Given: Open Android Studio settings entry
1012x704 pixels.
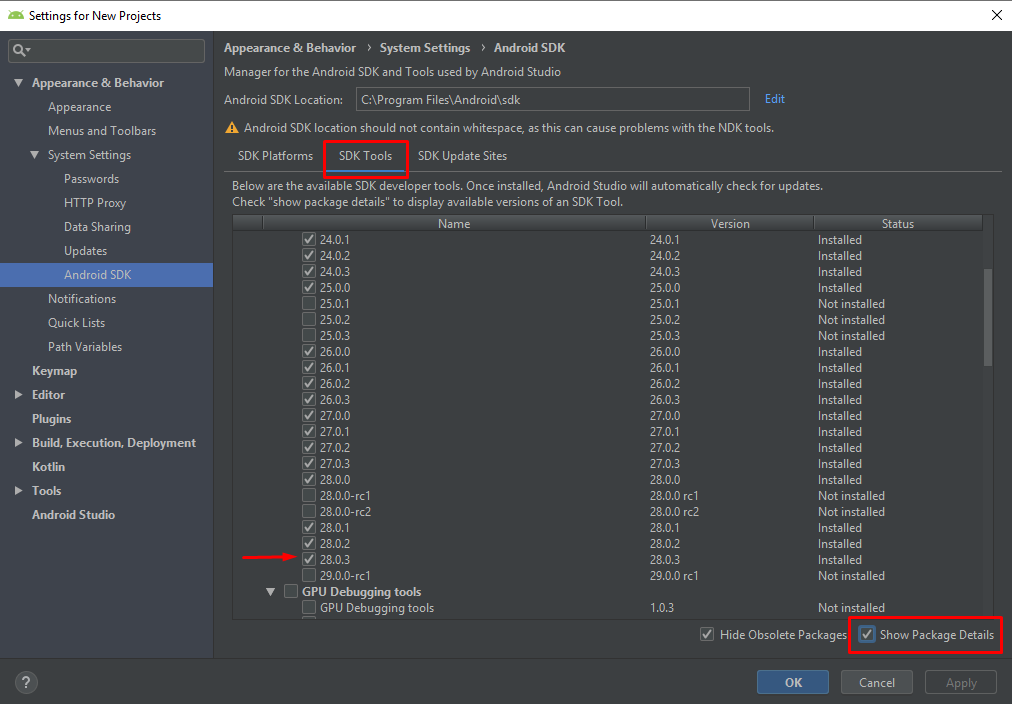Looking at the screenshot, I should coord(74,515).
